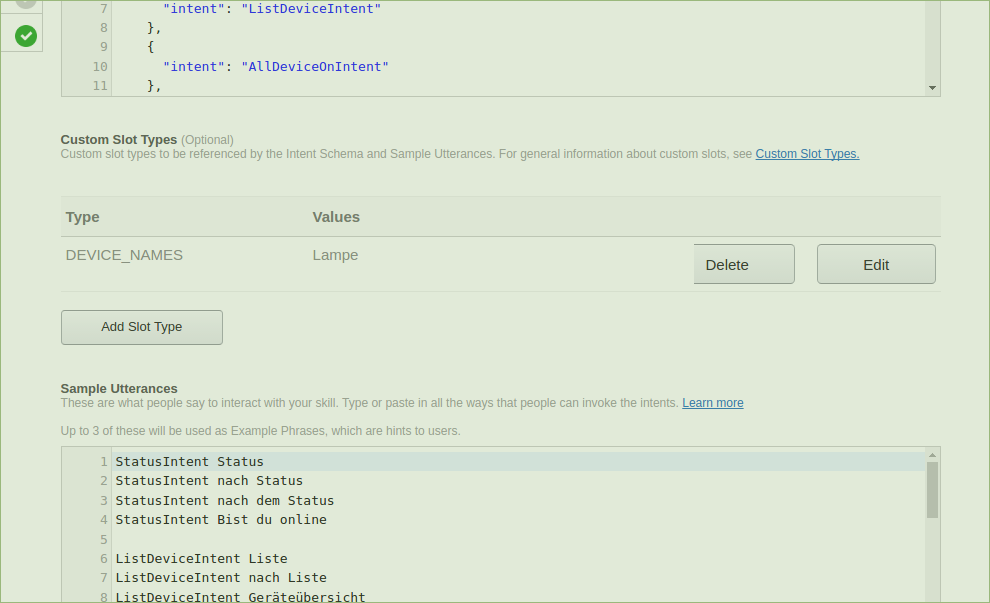990x603 pixels.
Task: Click "AllDeviceOnIntent" in the Intent Schema
Action: point(314,67)
